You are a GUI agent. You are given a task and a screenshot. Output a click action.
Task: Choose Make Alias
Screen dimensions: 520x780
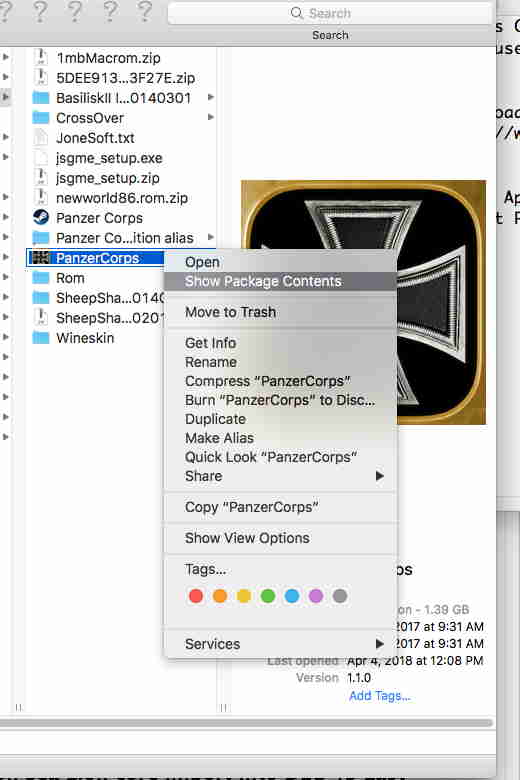point(280,438)
